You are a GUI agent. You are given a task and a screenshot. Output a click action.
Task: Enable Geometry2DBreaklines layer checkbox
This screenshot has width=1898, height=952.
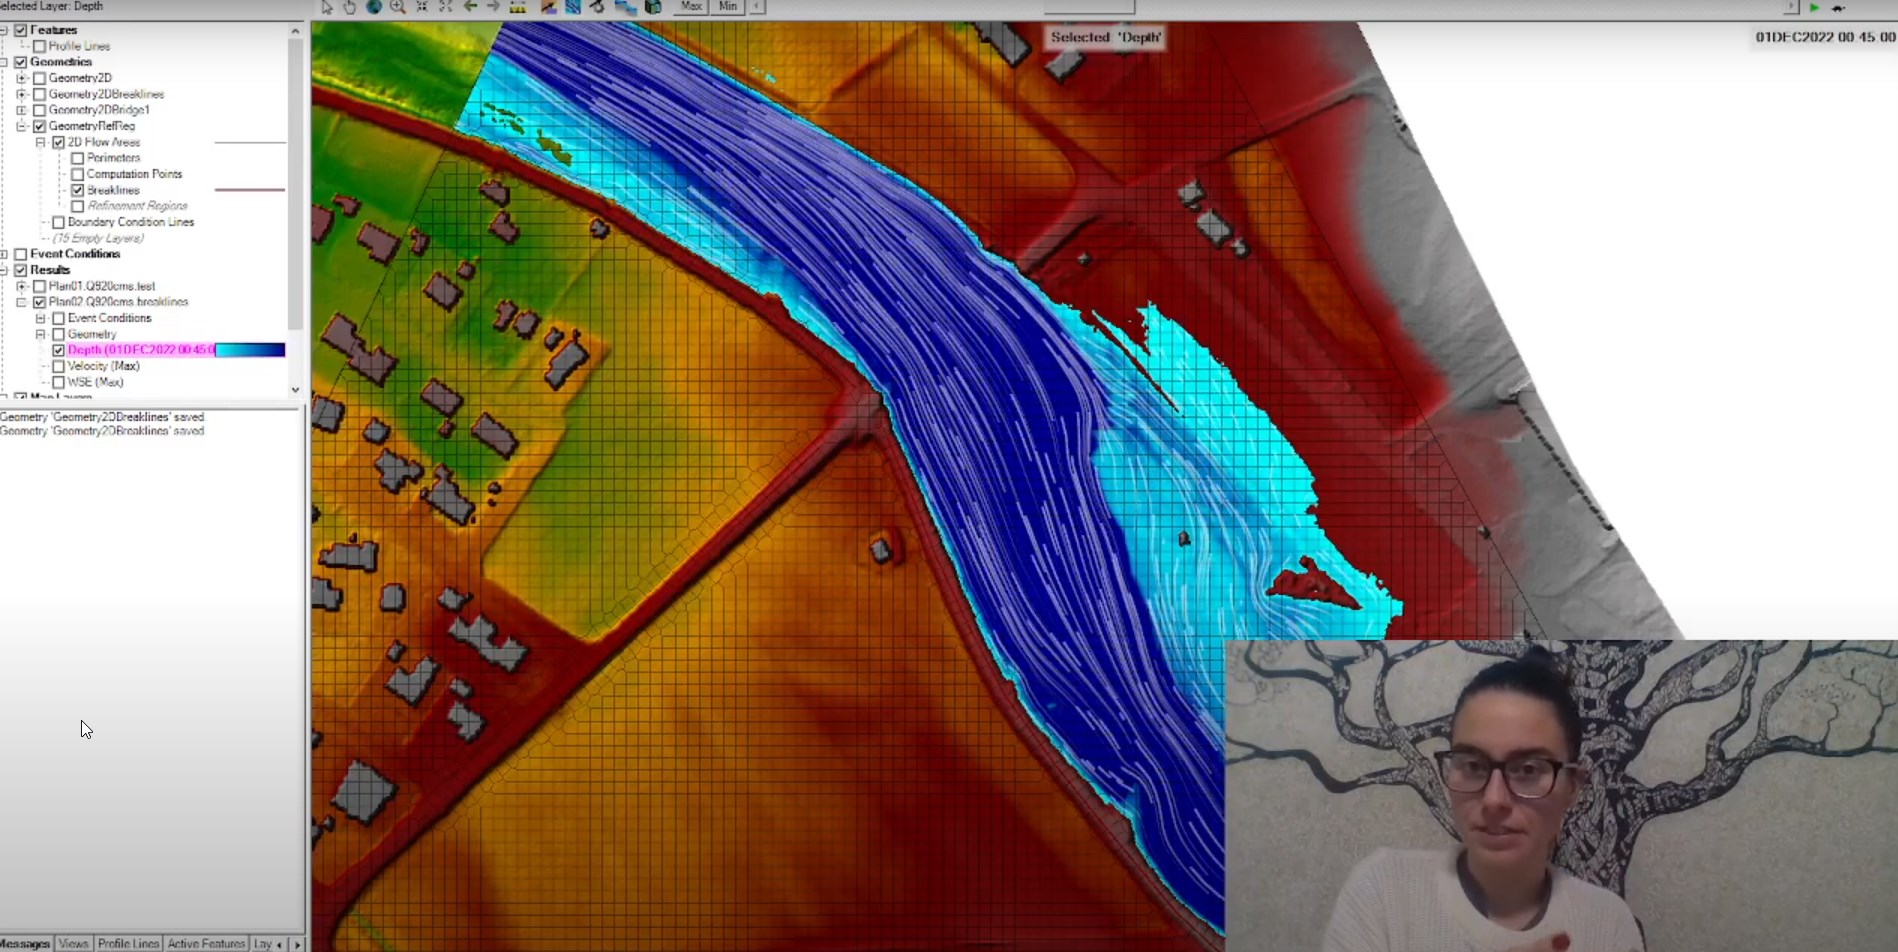[x=39, y=94]
